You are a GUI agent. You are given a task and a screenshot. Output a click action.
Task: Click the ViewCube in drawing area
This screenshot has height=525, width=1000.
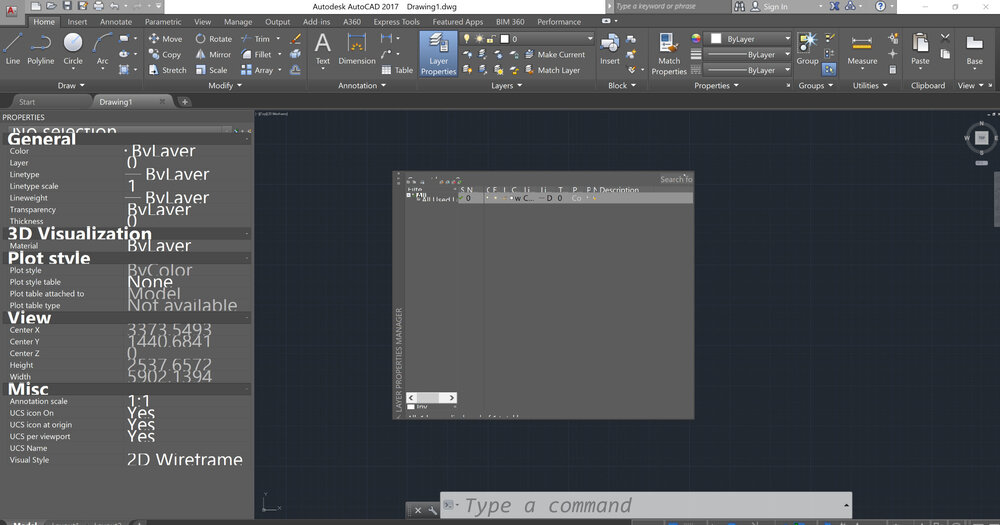pos(982,138)
